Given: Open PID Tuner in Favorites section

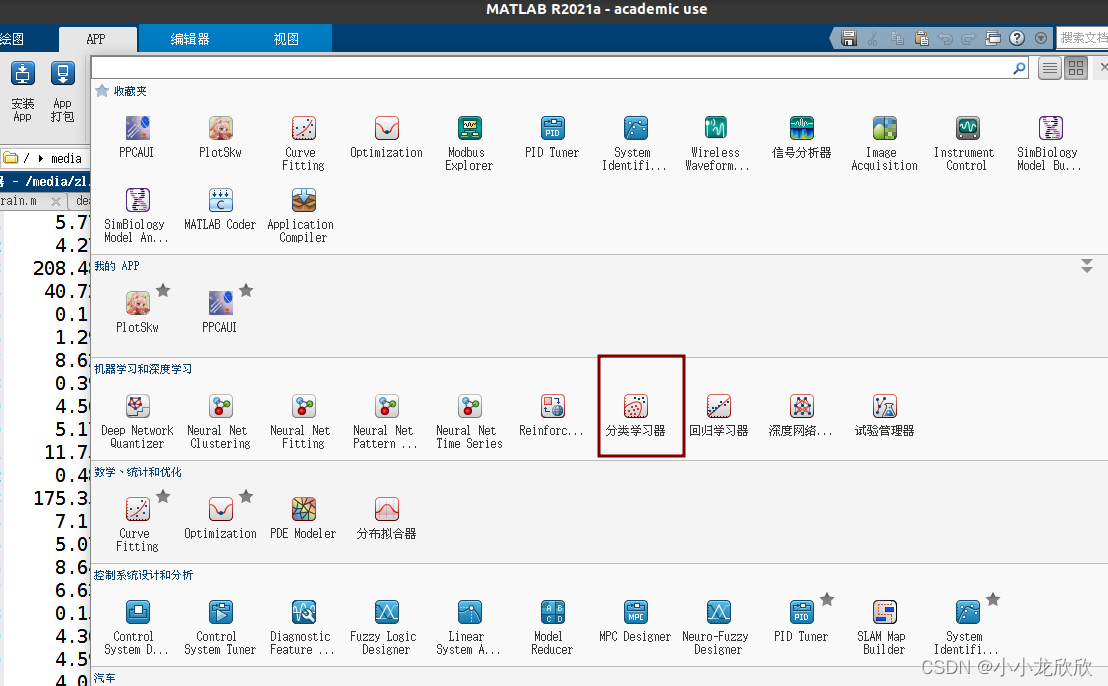Looking at the screenshot, I should click(x=552, y=137).
